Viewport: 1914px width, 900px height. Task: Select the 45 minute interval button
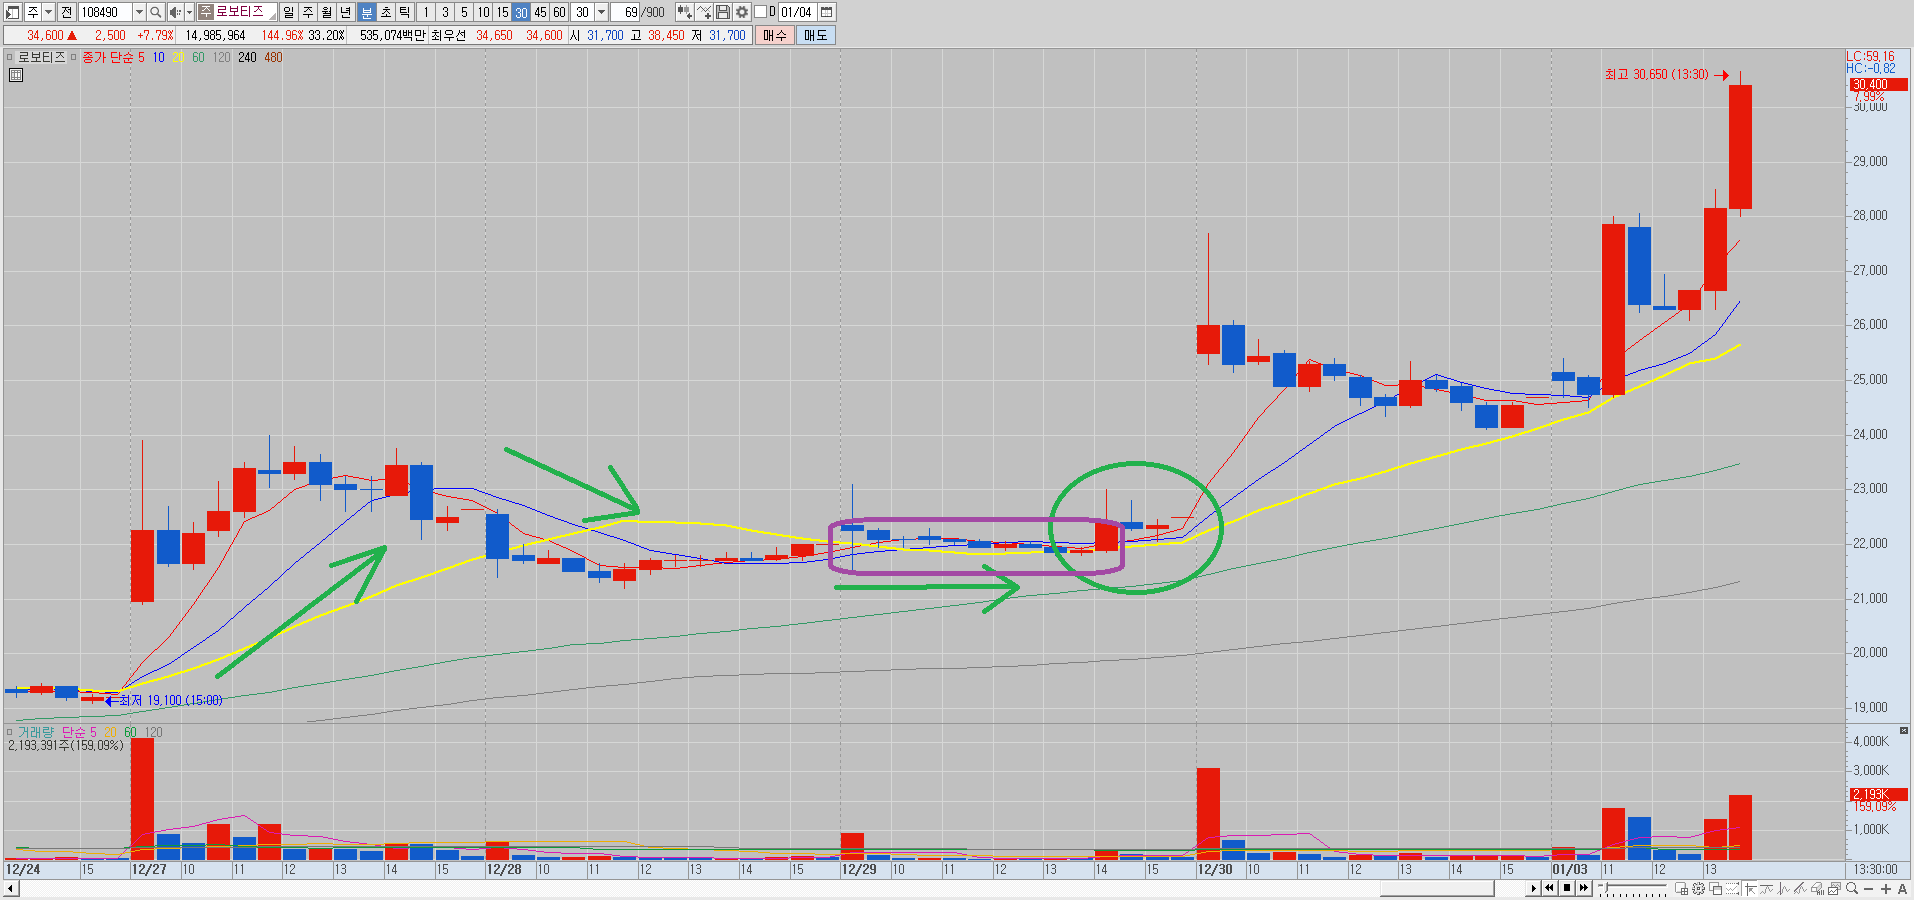point(540,12)
